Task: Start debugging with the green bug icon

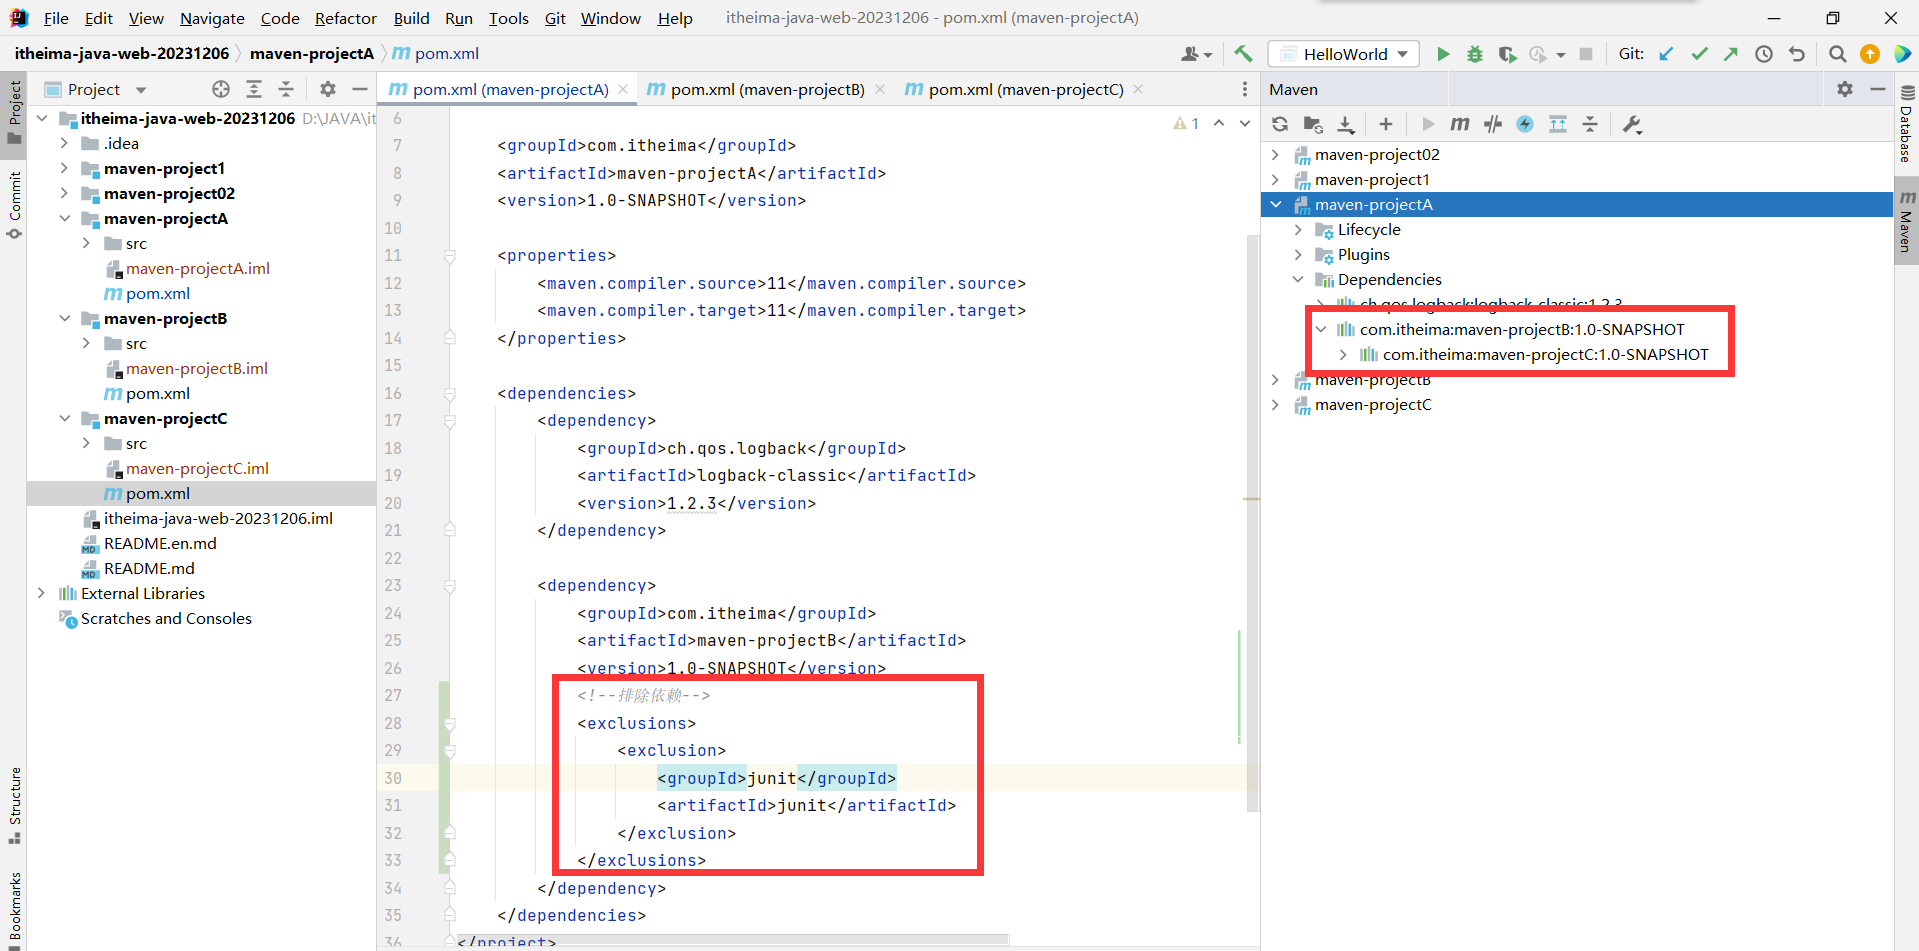Action: [x=1475, y=54]
